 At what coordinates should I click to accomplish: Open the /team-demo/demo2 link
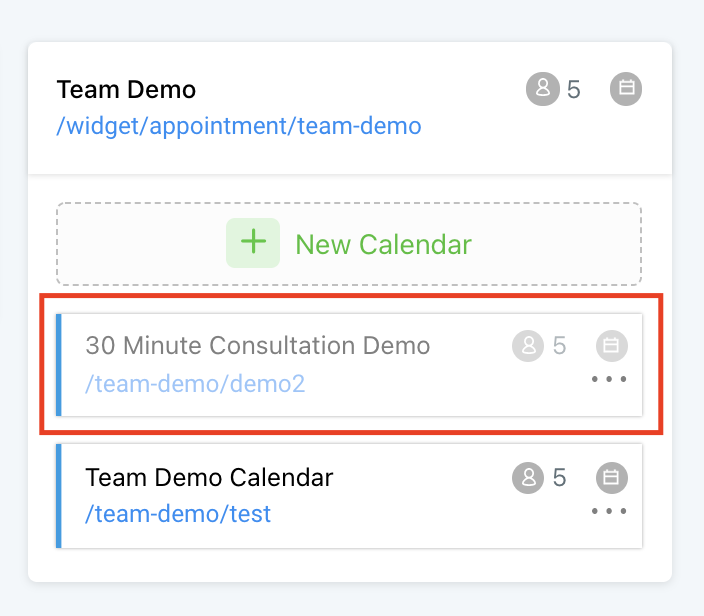click(195, 383)
